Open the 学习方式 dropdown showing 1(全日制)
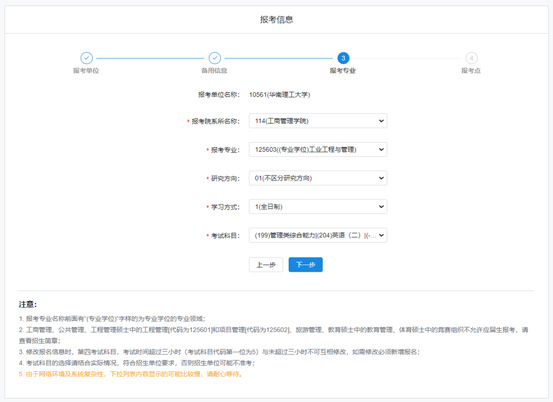The width and height of the screenshot is (553, 402). pos(318,207)
